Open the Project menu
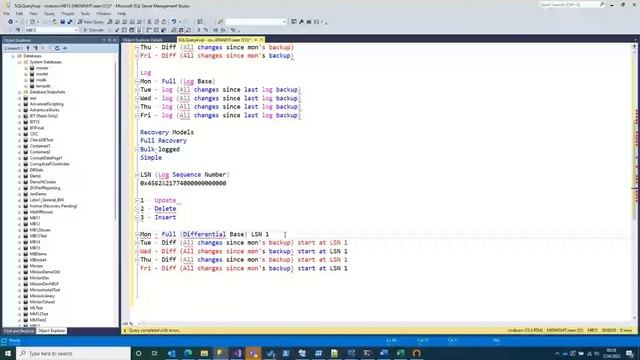The width and height of the screenshot is (640, 360). pos(68,13)
